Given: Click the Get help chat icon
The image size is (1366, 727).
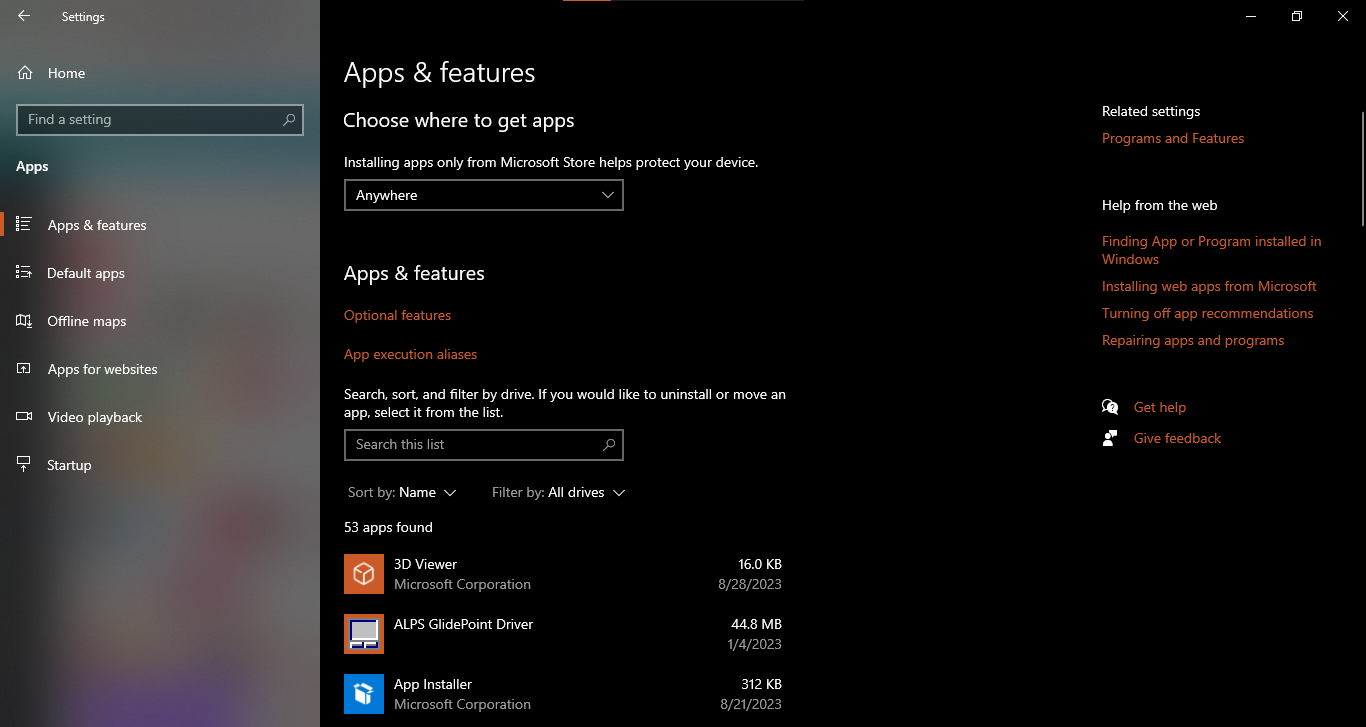Looking at the screenshot, I should pos(1110,407).
